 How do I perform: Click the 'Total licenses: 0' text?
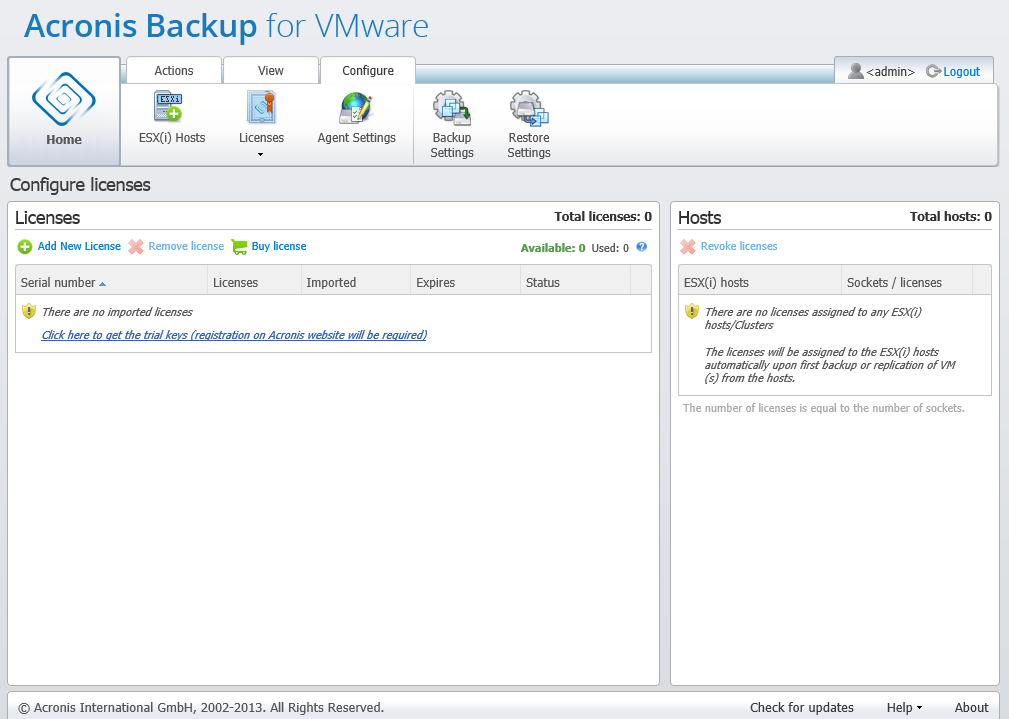(603, 217)
